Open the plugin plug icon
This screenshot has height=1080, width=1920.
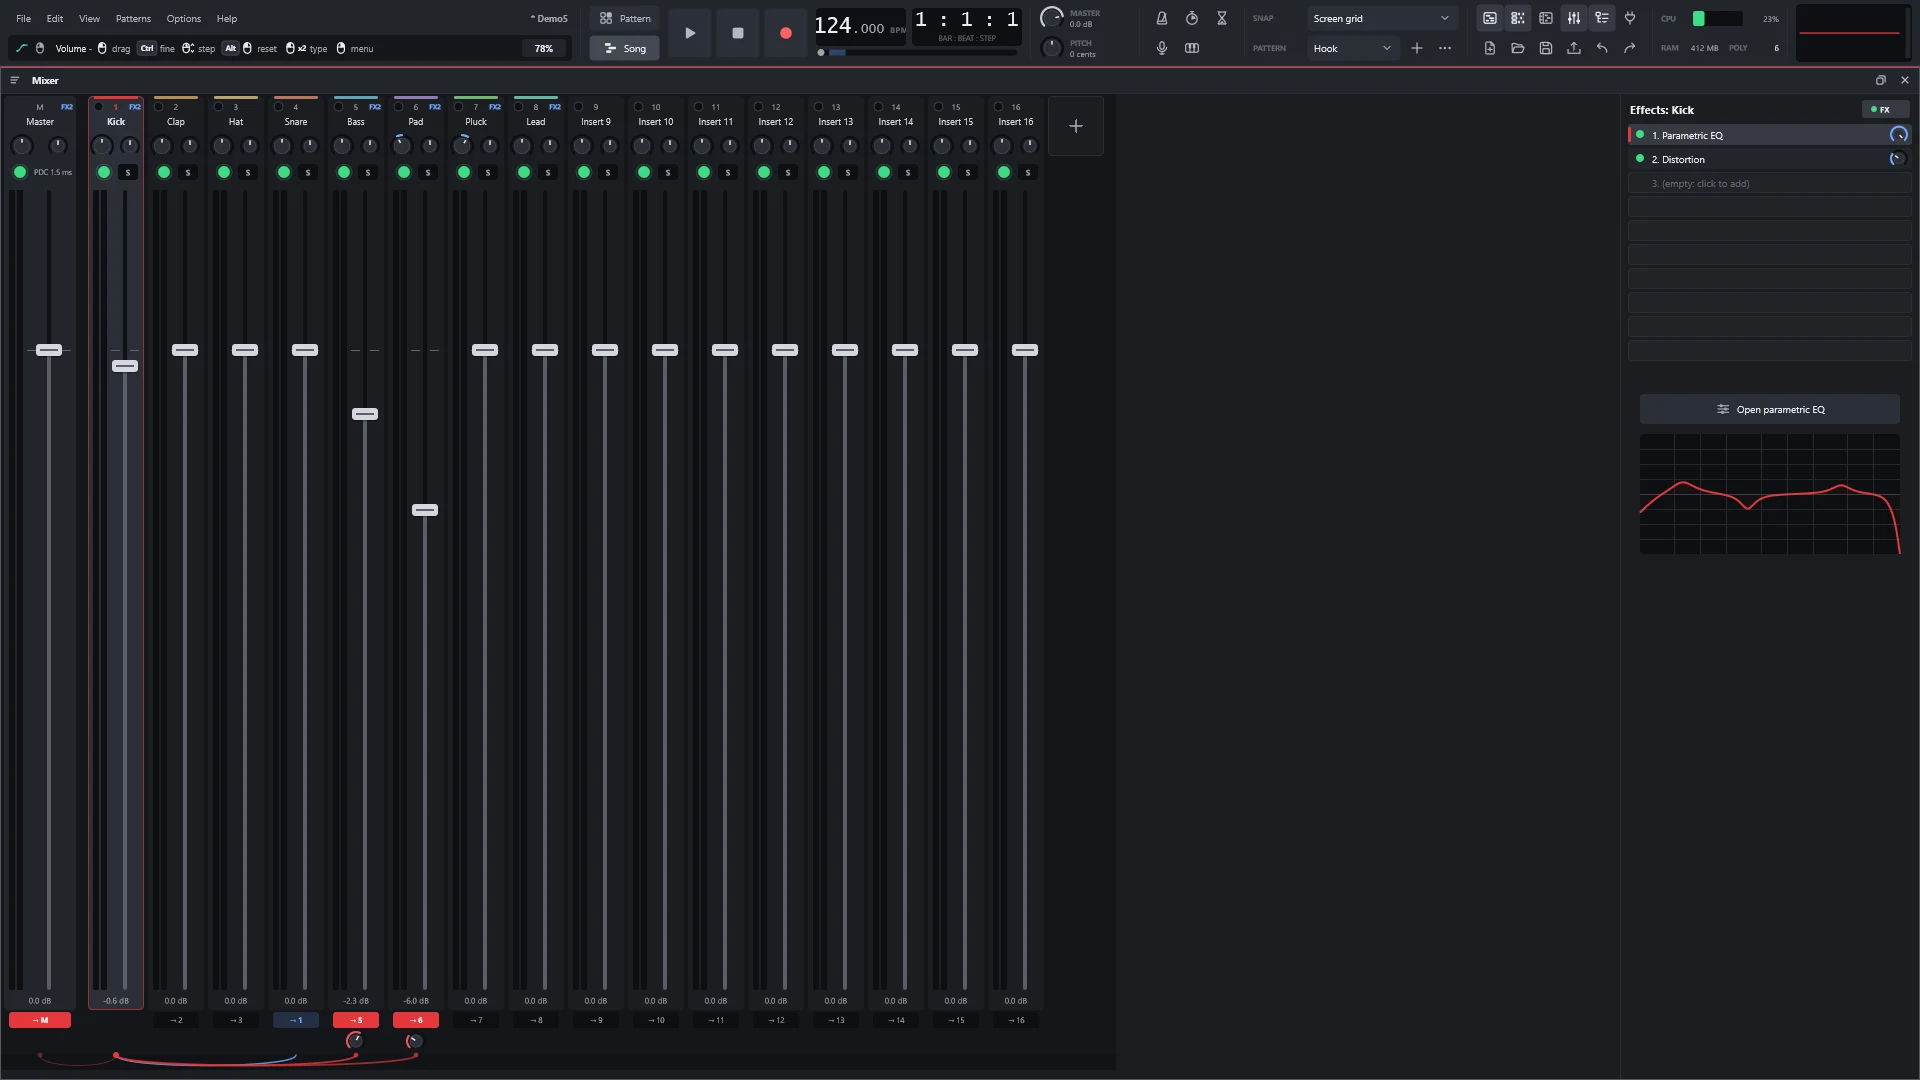coord(1630,18)
